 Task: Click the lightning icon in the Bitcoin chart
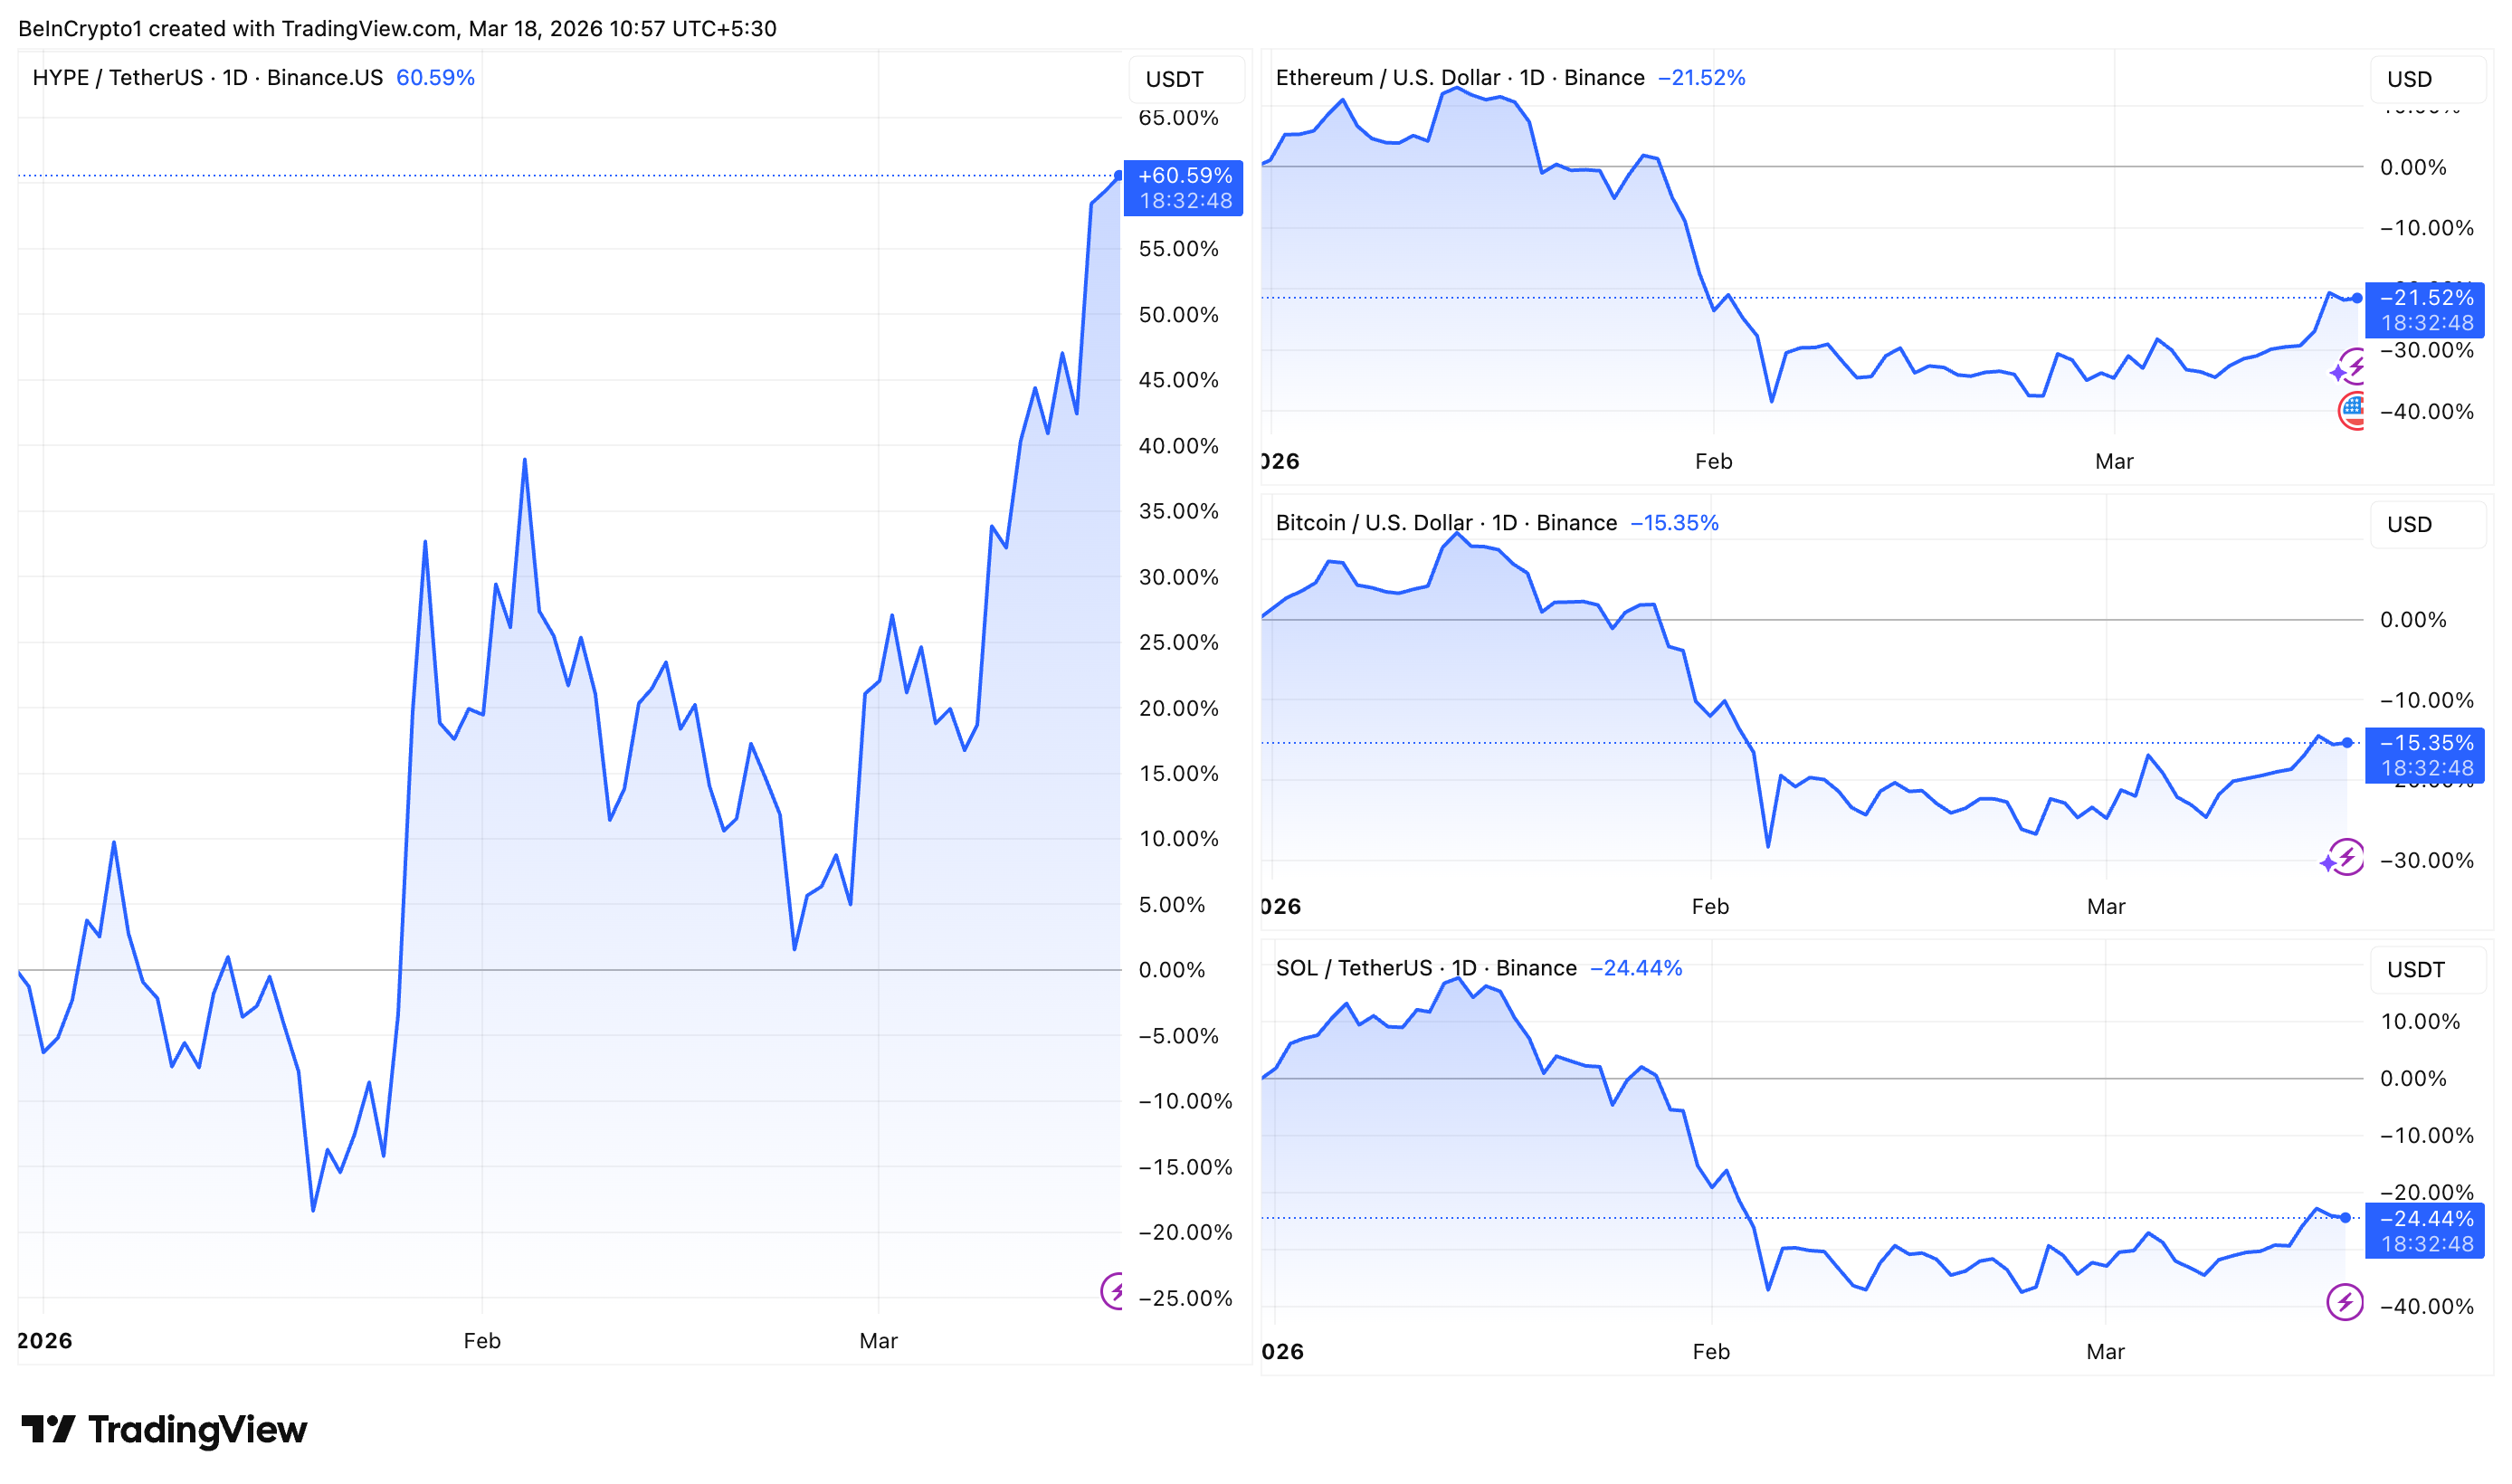tap(2346, 857)
